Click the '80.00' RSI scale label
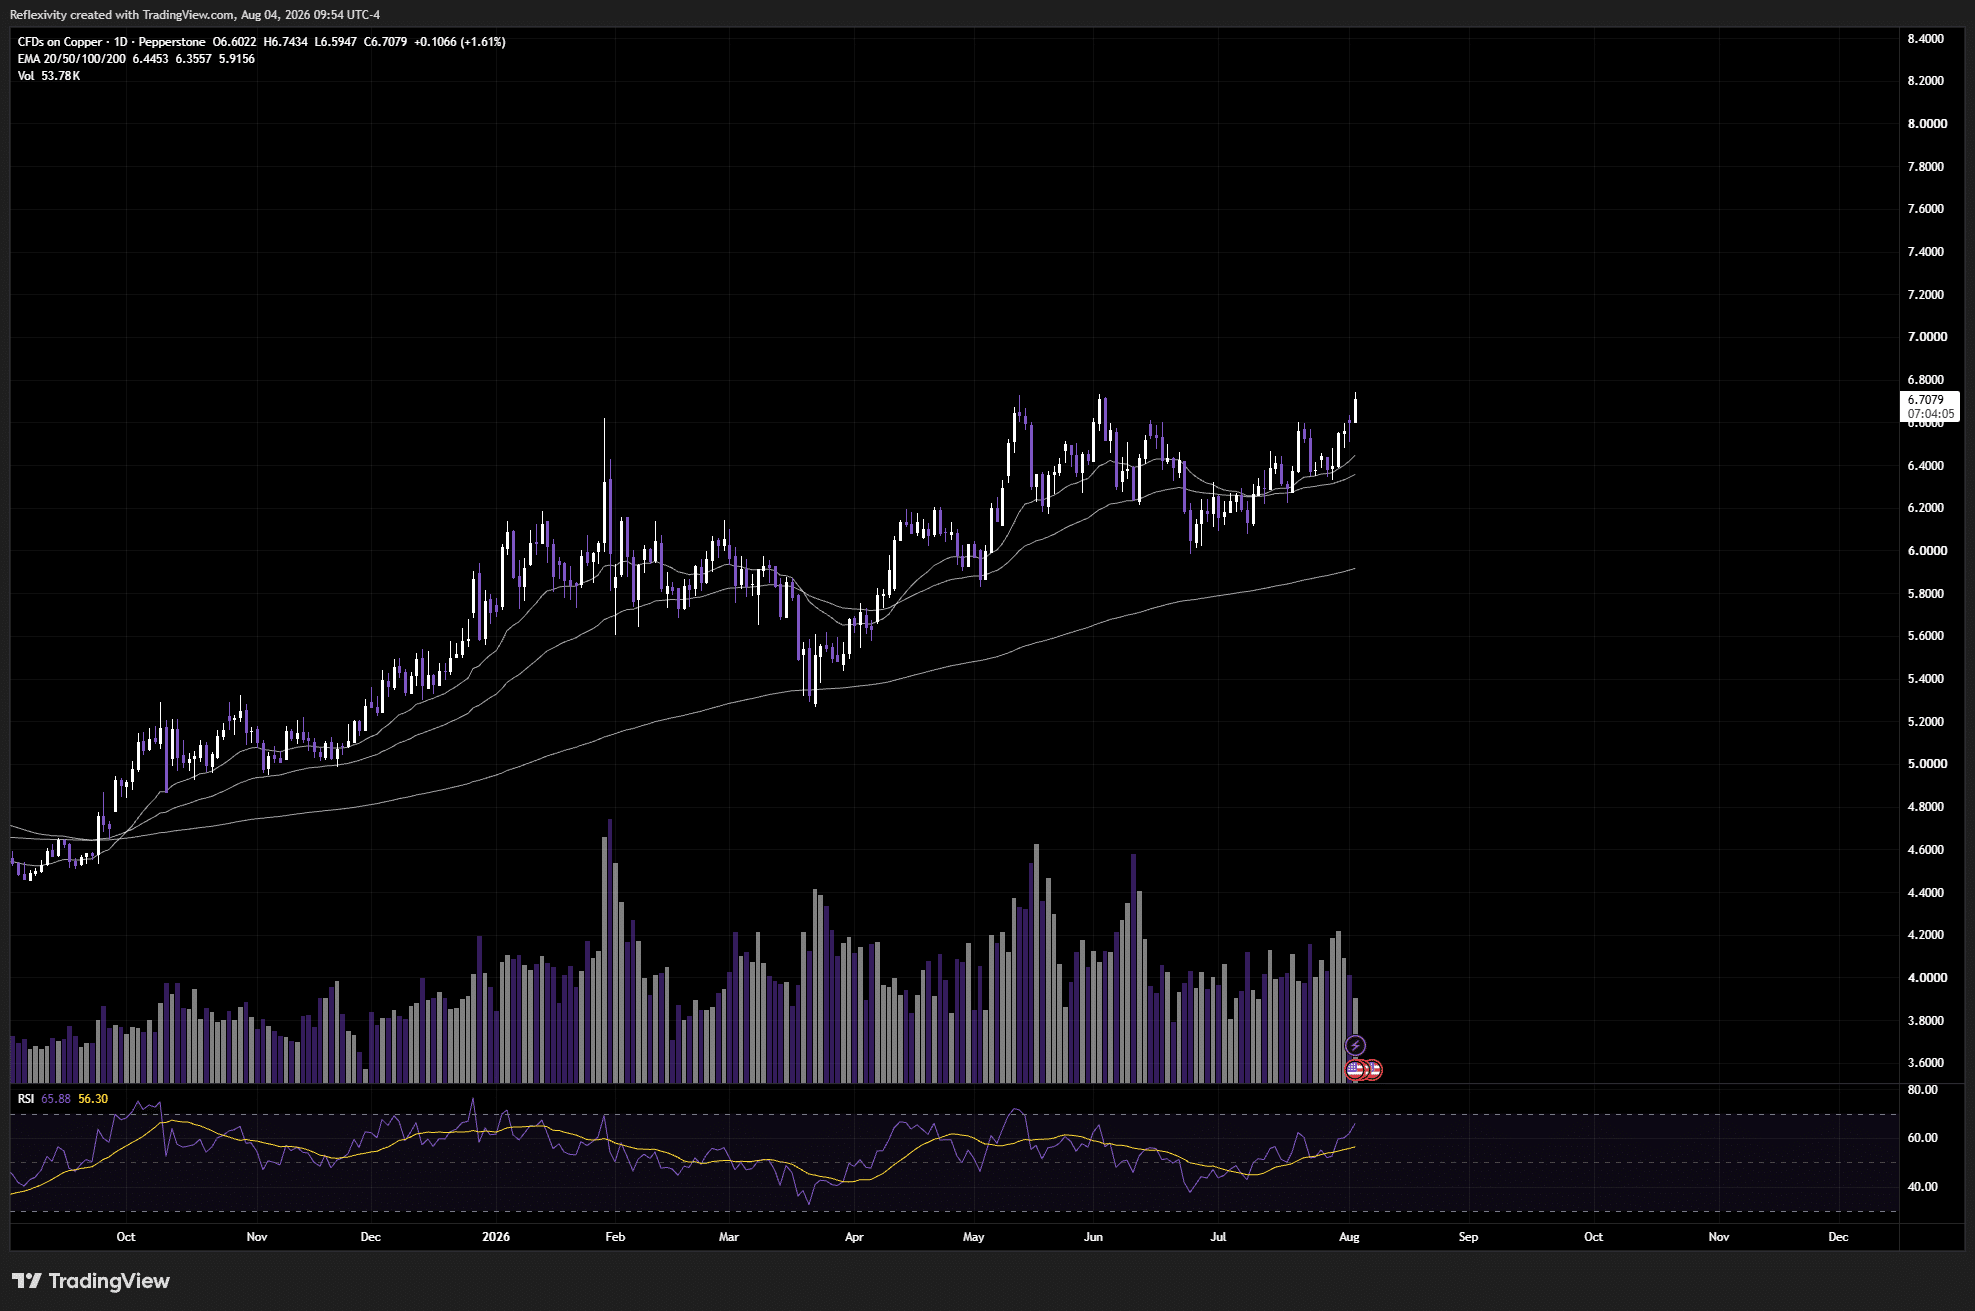This screenshot has height=1311, width=1975. tap(1923, 1090)
